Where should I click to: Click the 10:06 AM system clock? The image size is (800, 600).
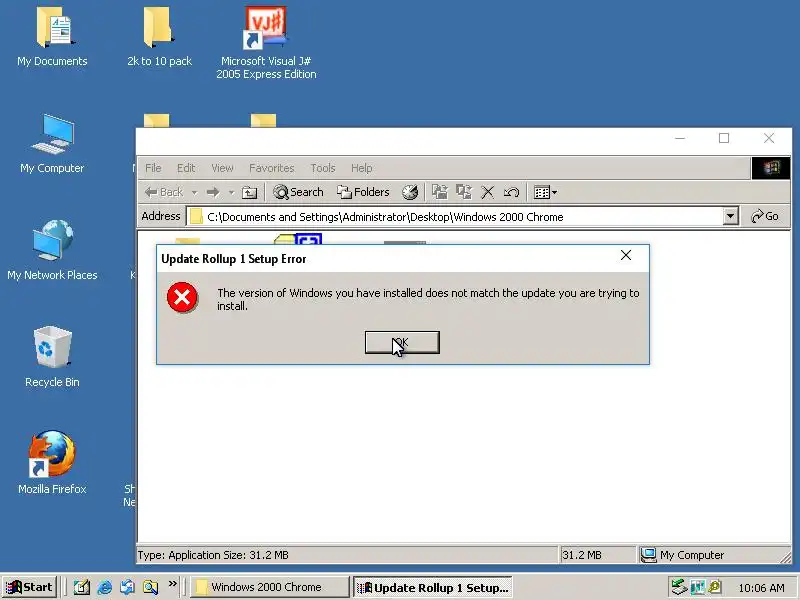(761, 588)
